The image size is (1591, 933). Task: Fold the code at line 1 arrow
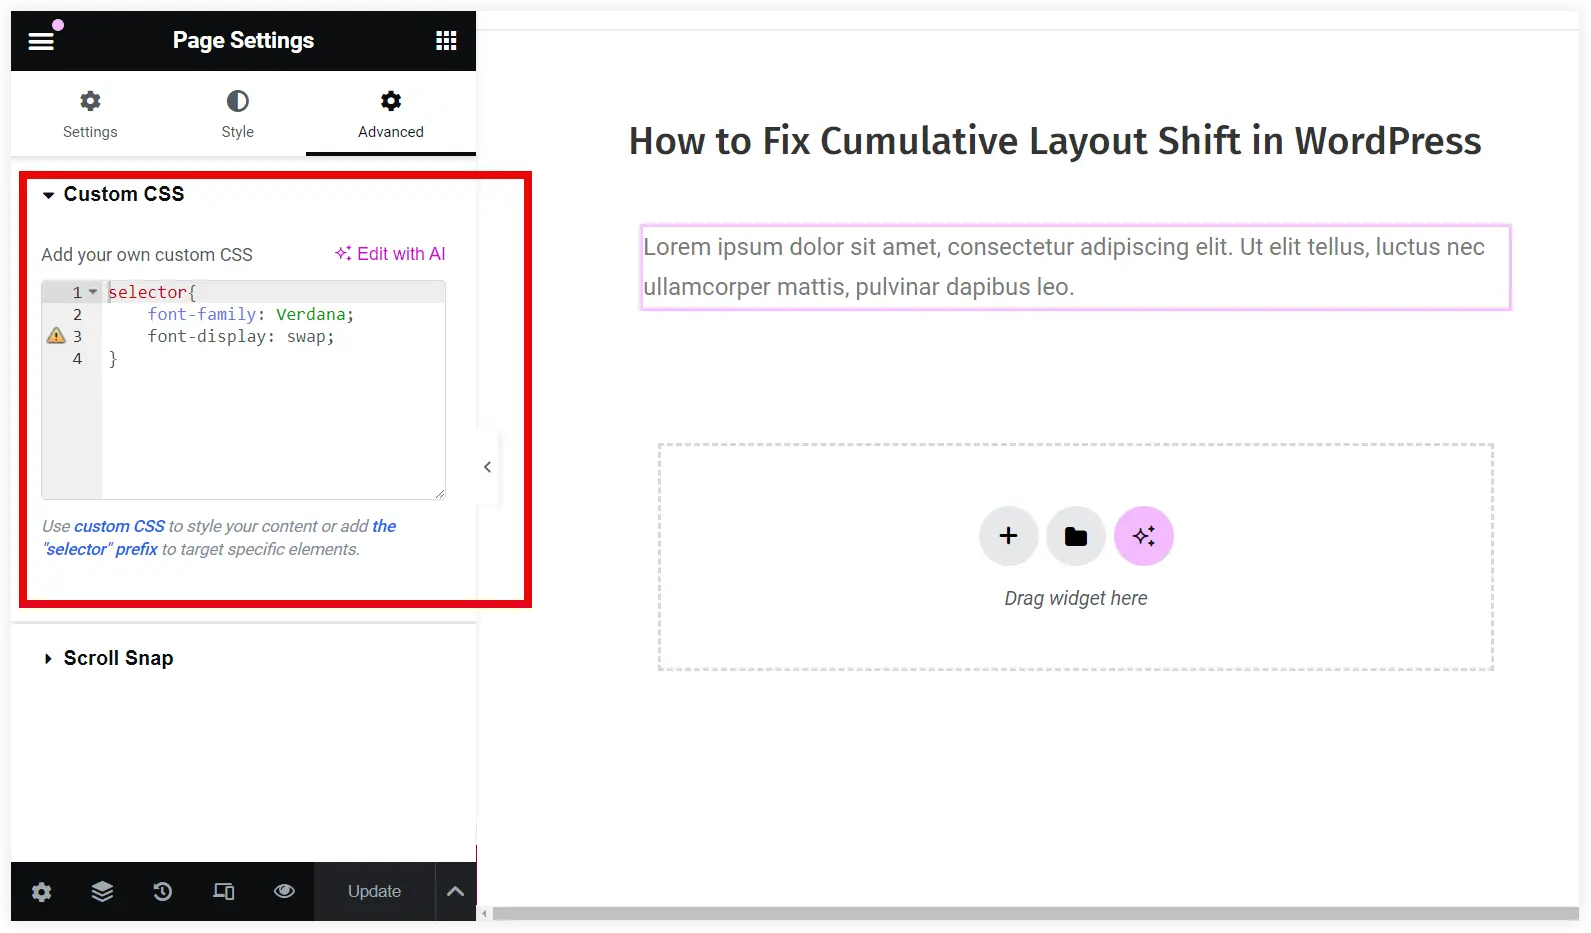[x=93, y=292]
